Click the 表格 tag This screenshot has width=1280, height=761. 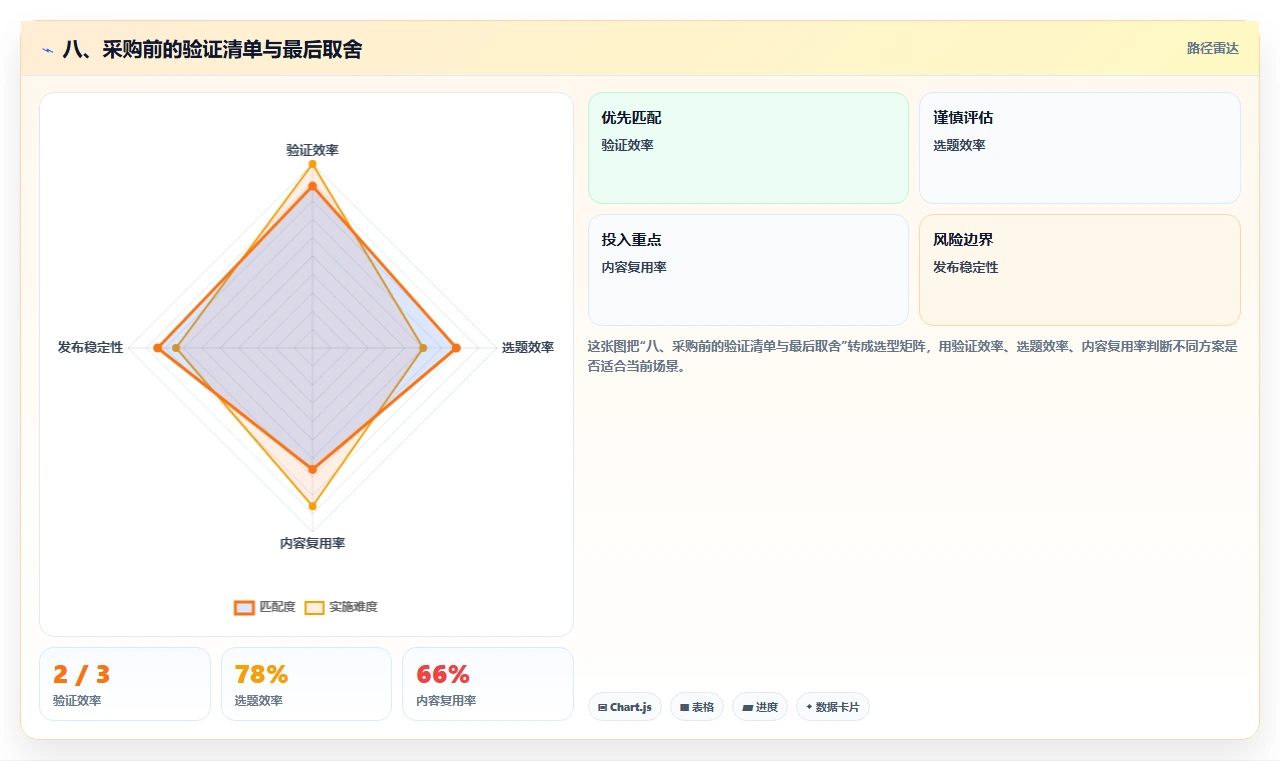[697, 707]
